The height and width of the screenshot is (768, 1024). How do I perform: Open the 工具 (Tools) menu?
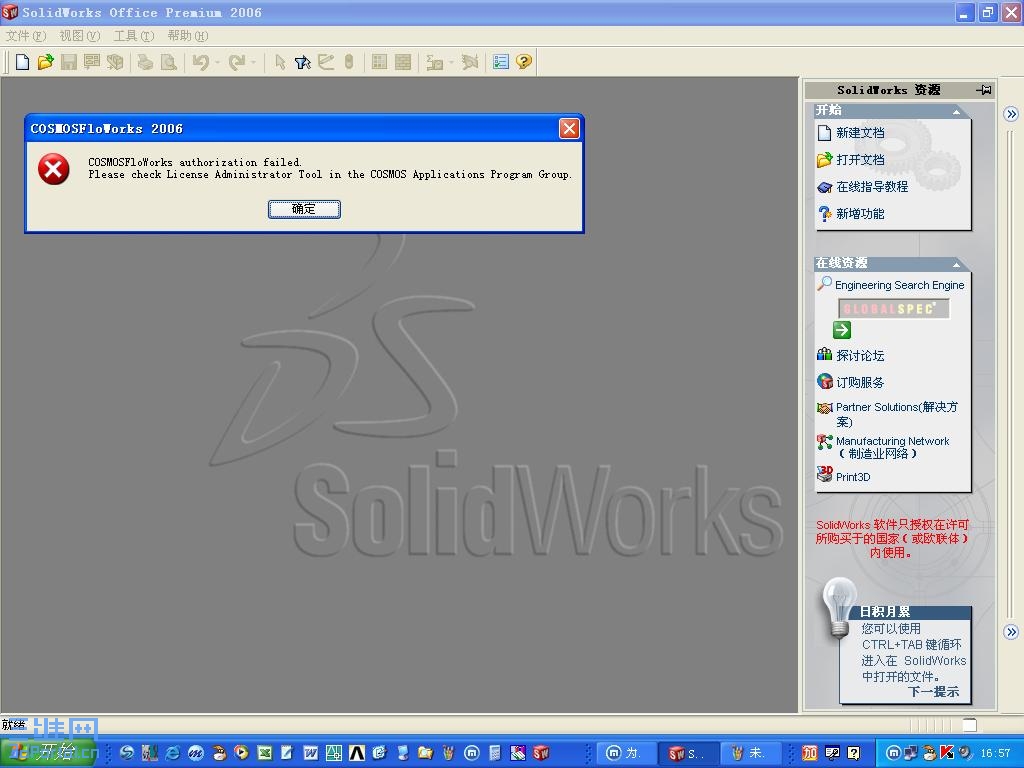pos(134,35)
